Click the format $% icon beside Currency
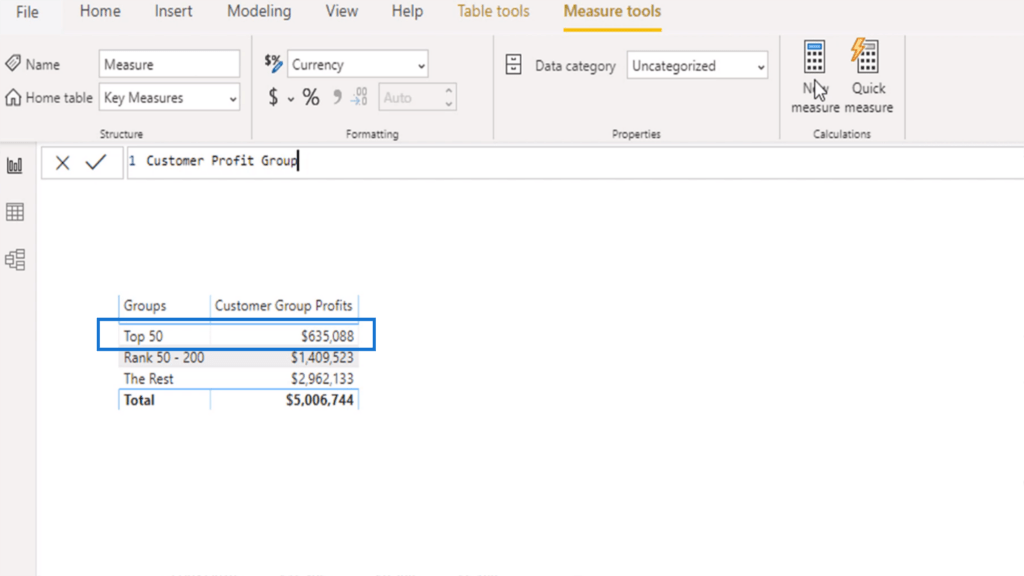This screenshot has height=576, width=1024. coord(273,63)
